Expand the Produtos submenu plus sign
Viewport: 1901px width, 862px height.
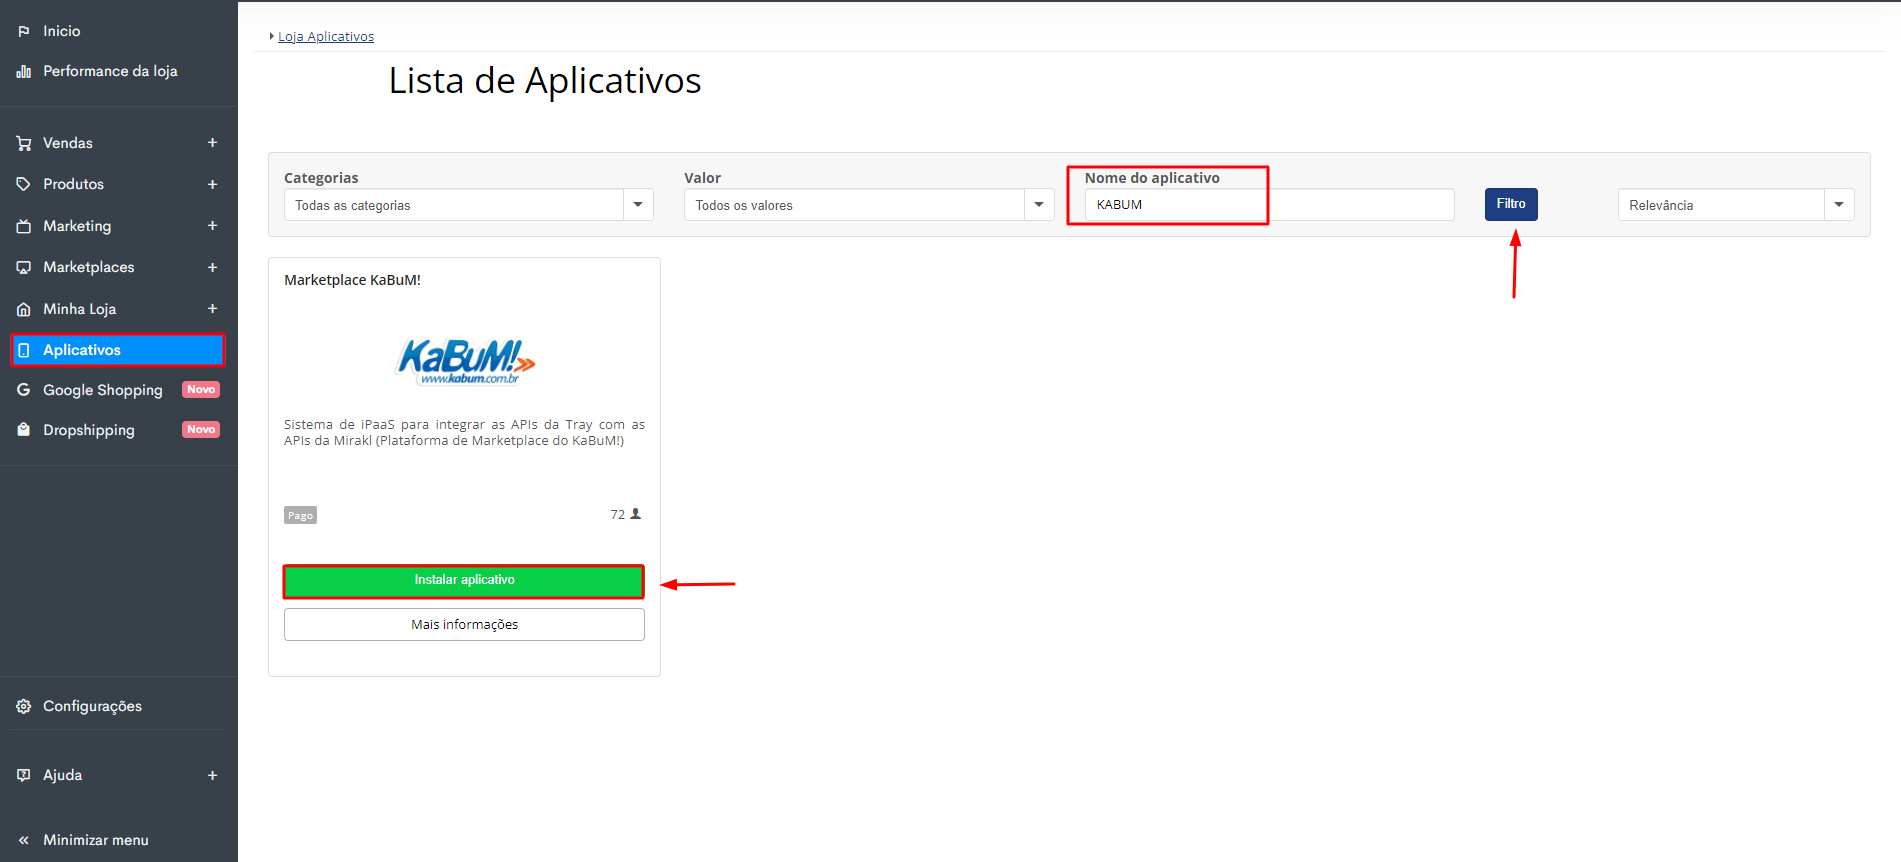click(212, 185)
